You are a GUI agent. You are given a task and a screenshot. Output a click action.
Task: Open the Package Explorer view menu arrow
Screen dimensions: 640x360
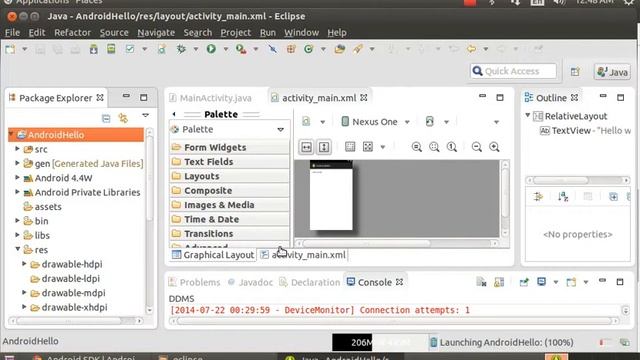coord(145,116)
